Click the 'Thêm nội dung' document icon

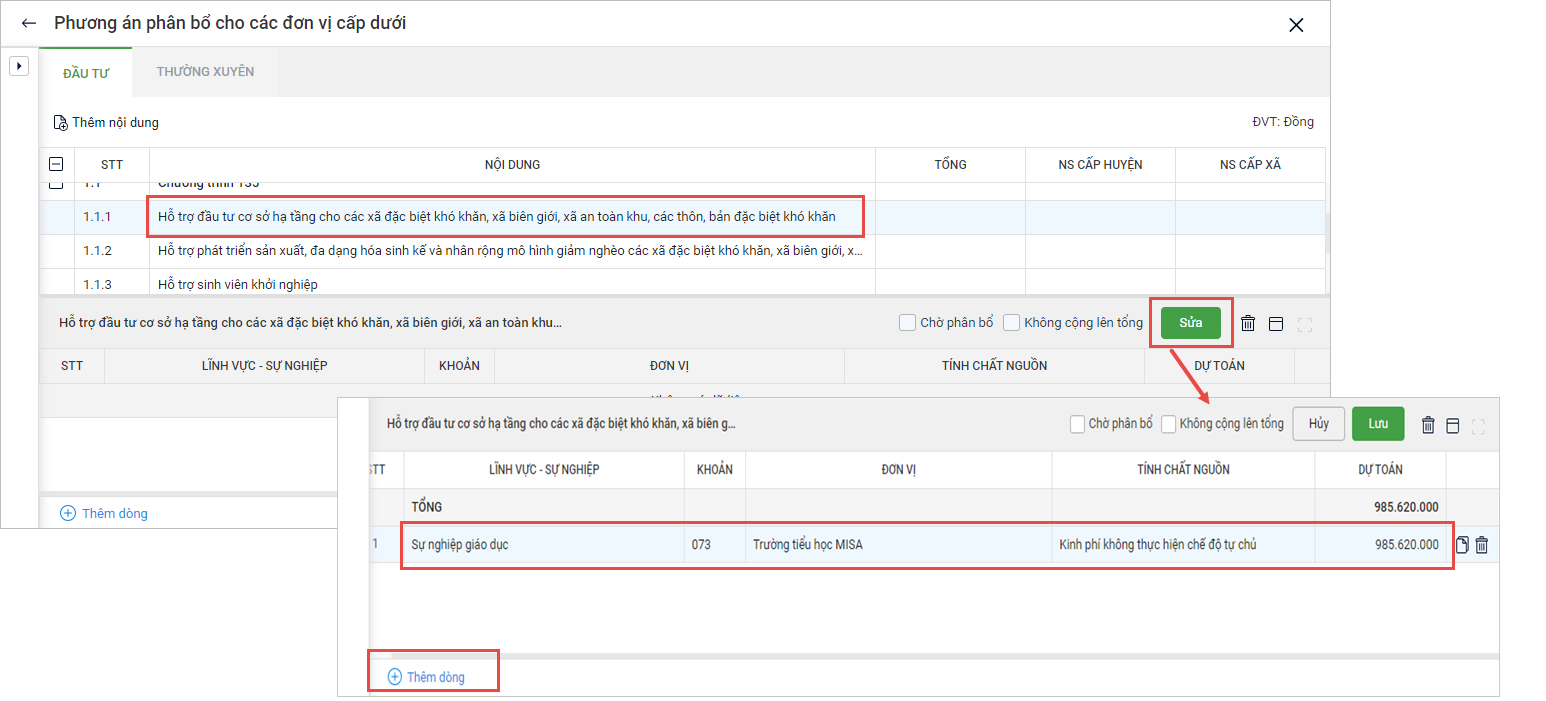pos(60,123)
